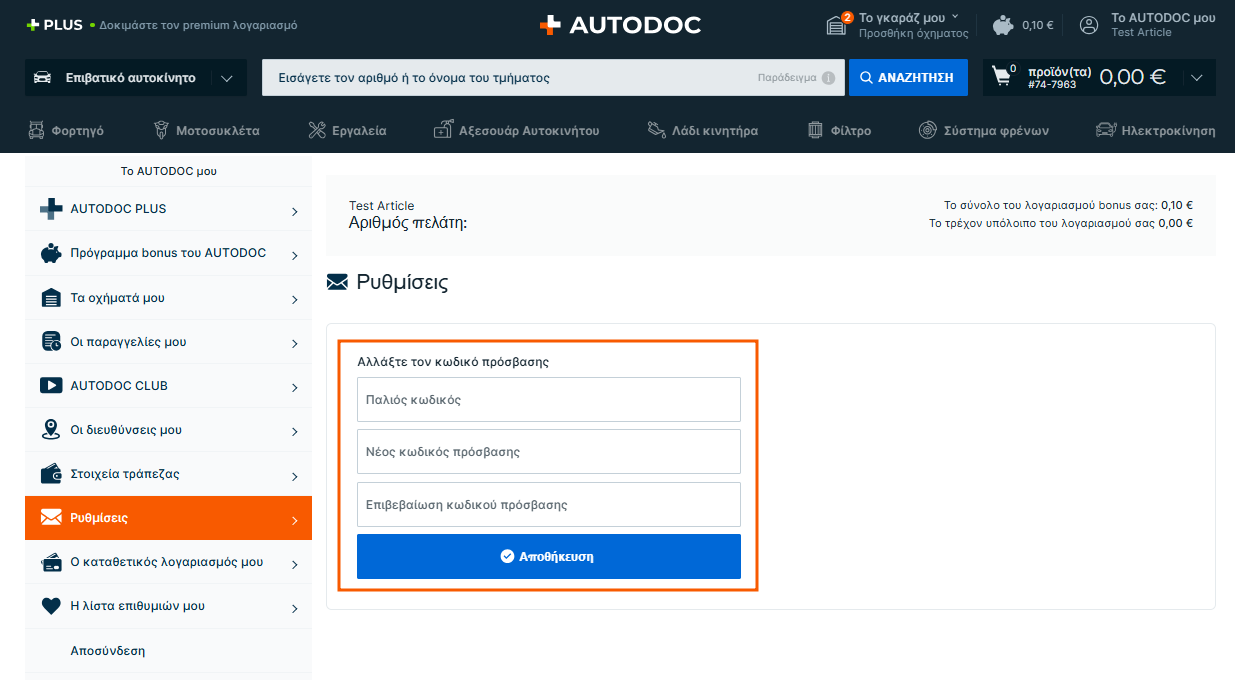1235x698 pixels.
Task: Click the chevron on Τα οχήματά μου row
Action: coord(294,299)
